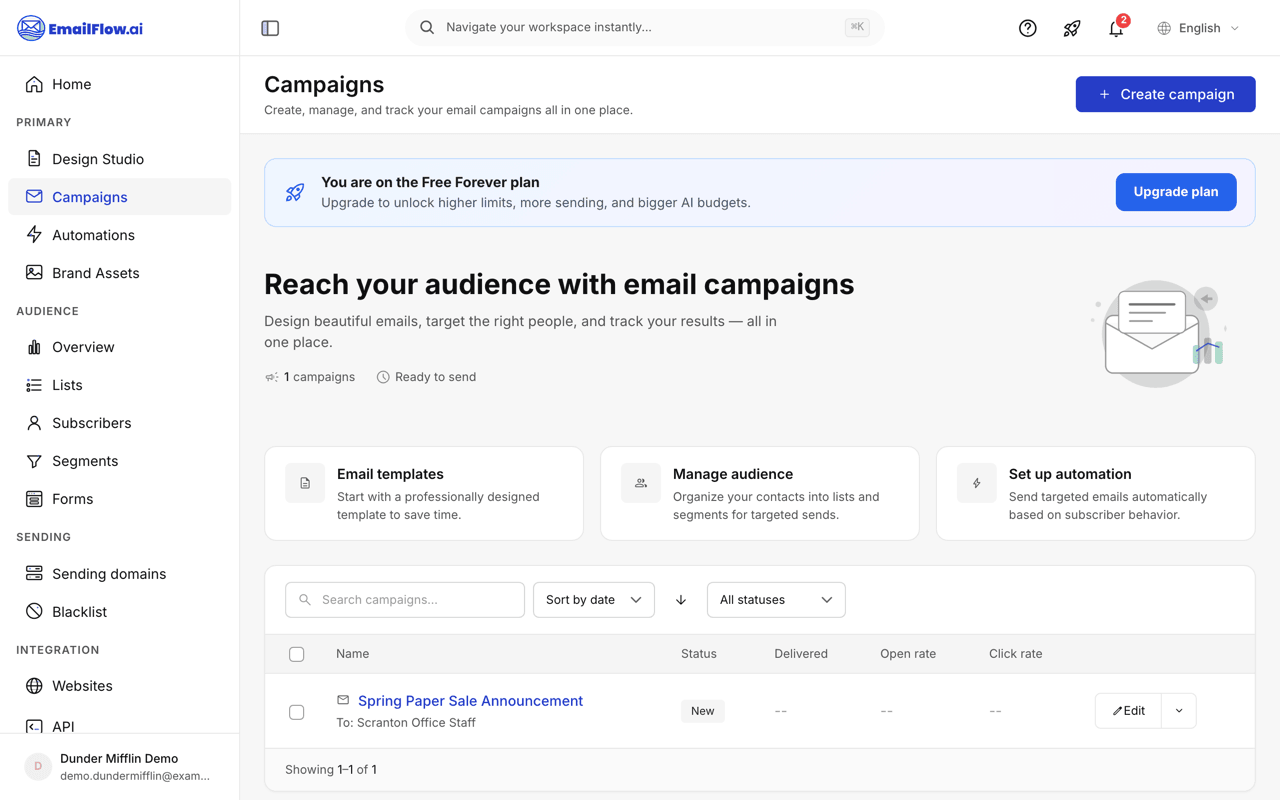Image resolution: width=1280 pixels, height=800 pixels.
Task: Edit the Spring Paper Sale campaign
Action: pyautogui.click(x=1128, y=711)
